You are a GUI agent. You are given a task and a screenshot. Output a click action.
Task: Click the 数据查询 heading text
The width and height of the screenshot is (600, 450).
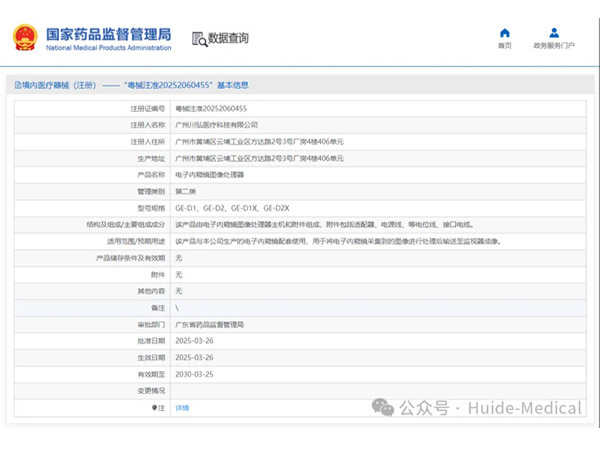(228, 39)
